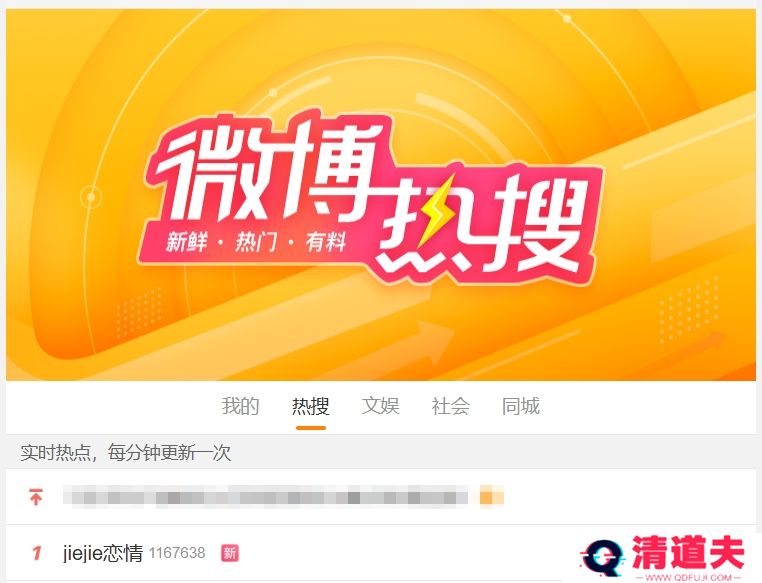Click the heat count 1167638
The image size is (762, 583).
coord(177,553)
